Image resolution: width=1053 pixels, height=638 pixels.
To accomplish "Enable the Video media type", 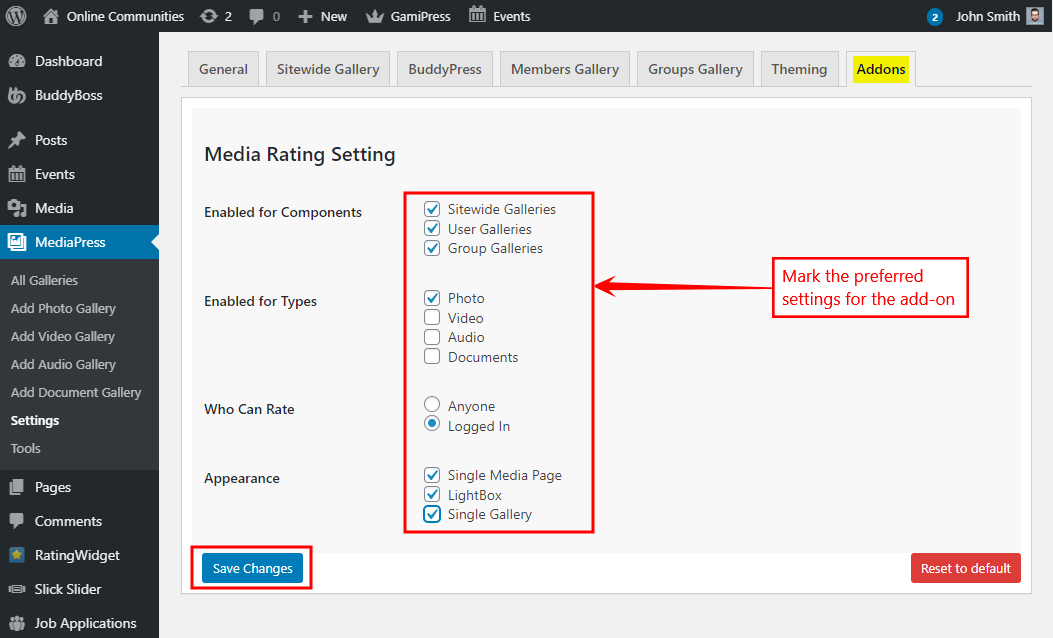I will (x=432, y=317).
